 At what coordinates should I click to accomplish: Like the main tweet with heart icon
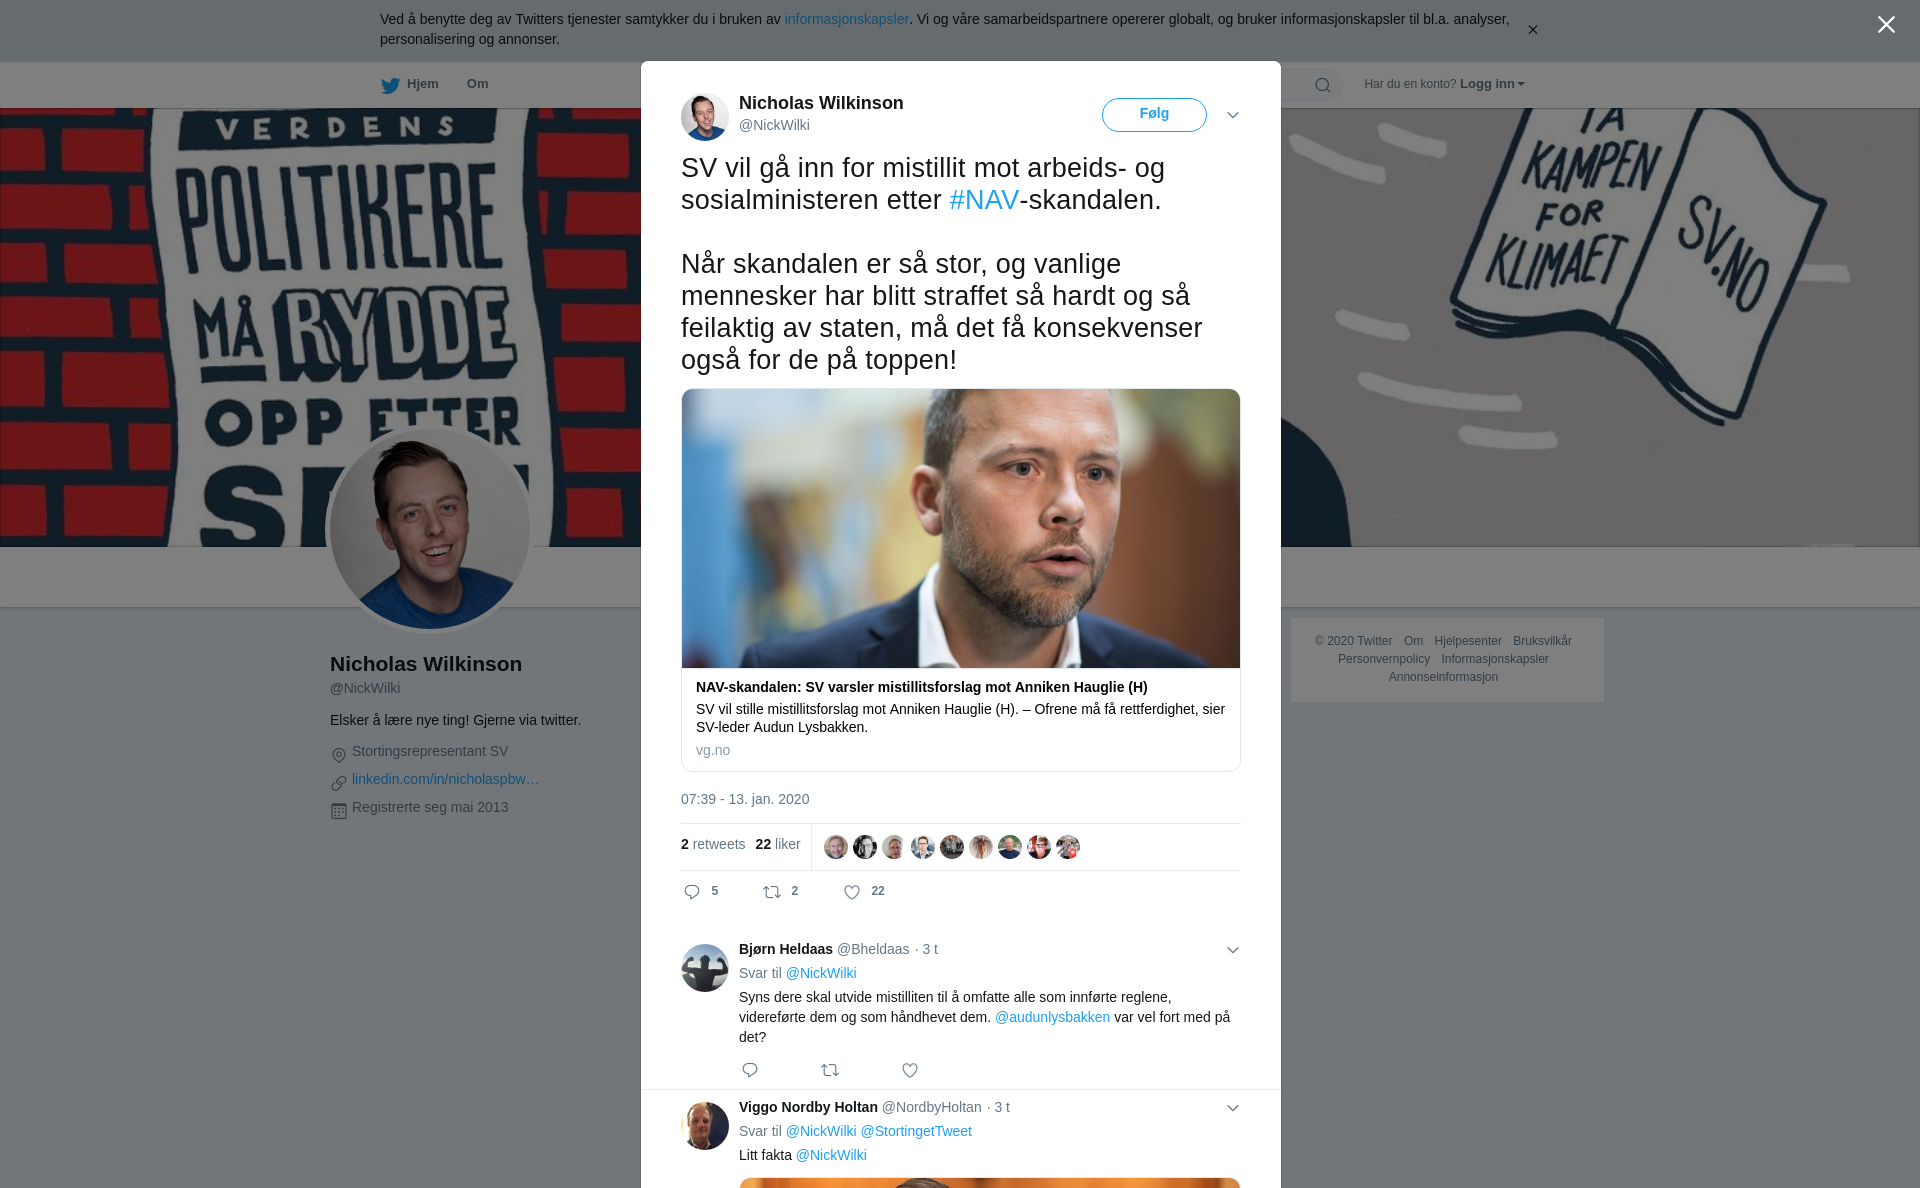click(852, 892)
